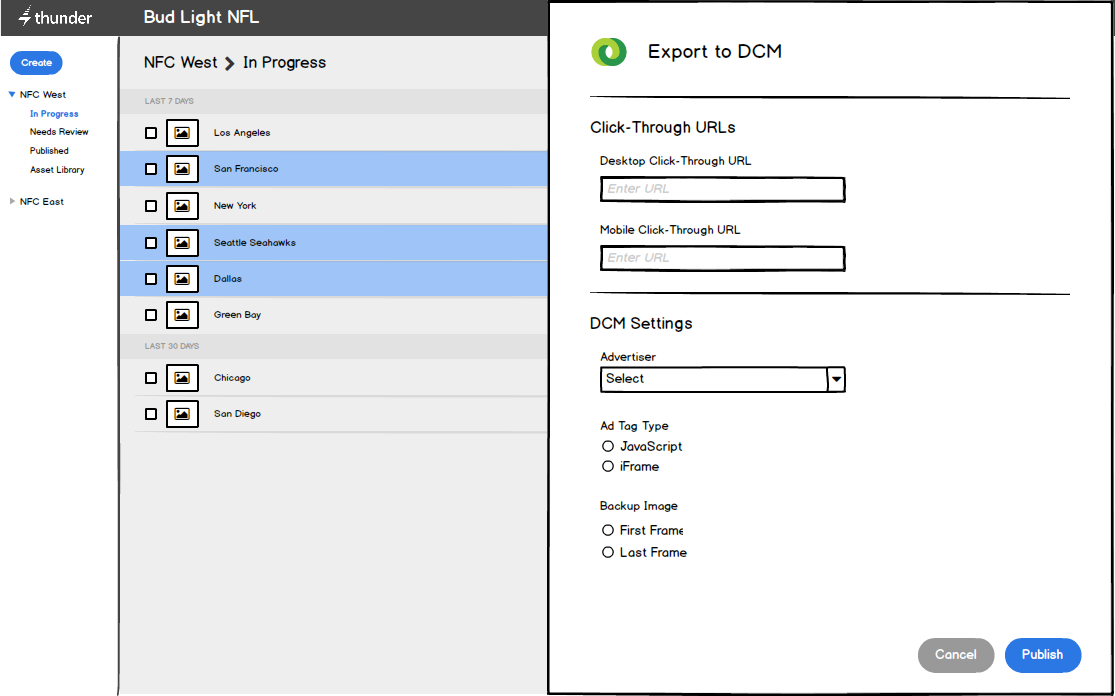Choose Last Frame as backup image
This screenshot has width=1115, height=696.
[x=608, y=552]
